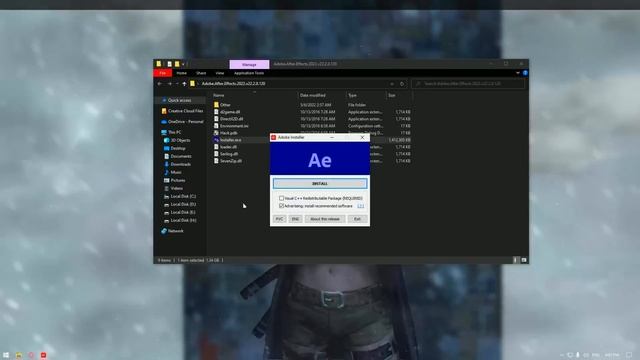This screenshot has height=360, width=640.
Task: Click the red Adobe icon on taskbar
Action: pos(43,355)
